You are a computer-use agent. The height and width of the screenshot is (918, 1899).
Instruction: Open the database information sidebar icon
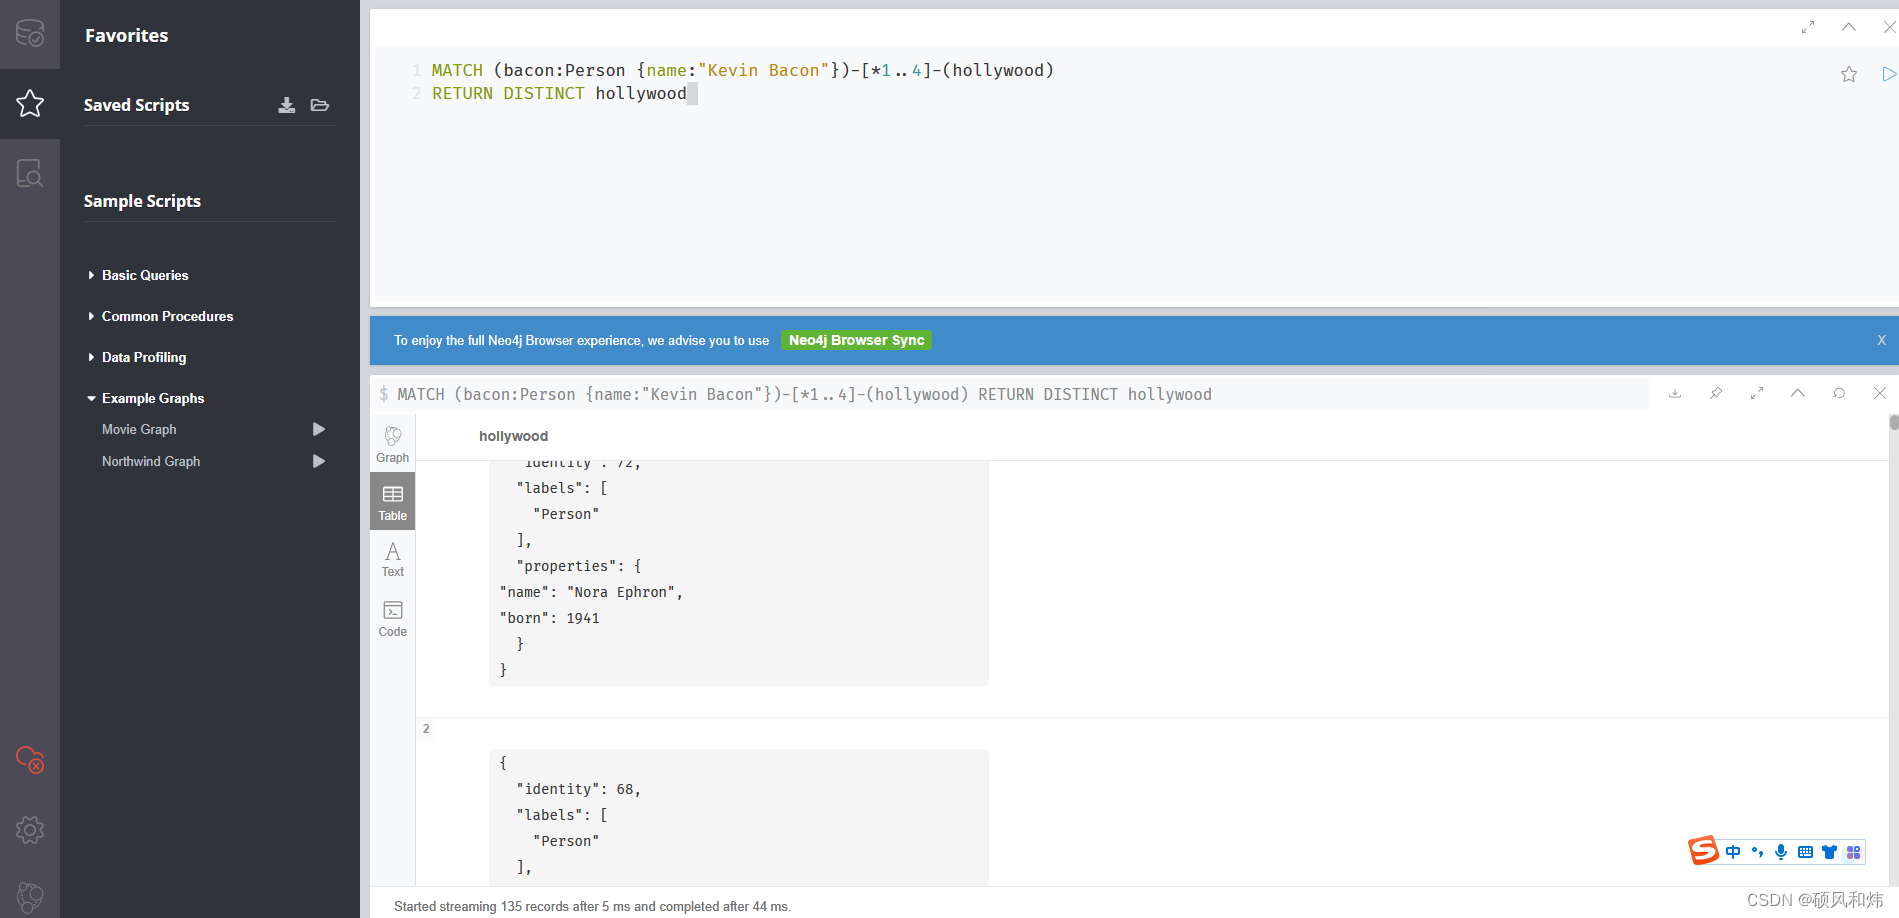click(30, 34)
